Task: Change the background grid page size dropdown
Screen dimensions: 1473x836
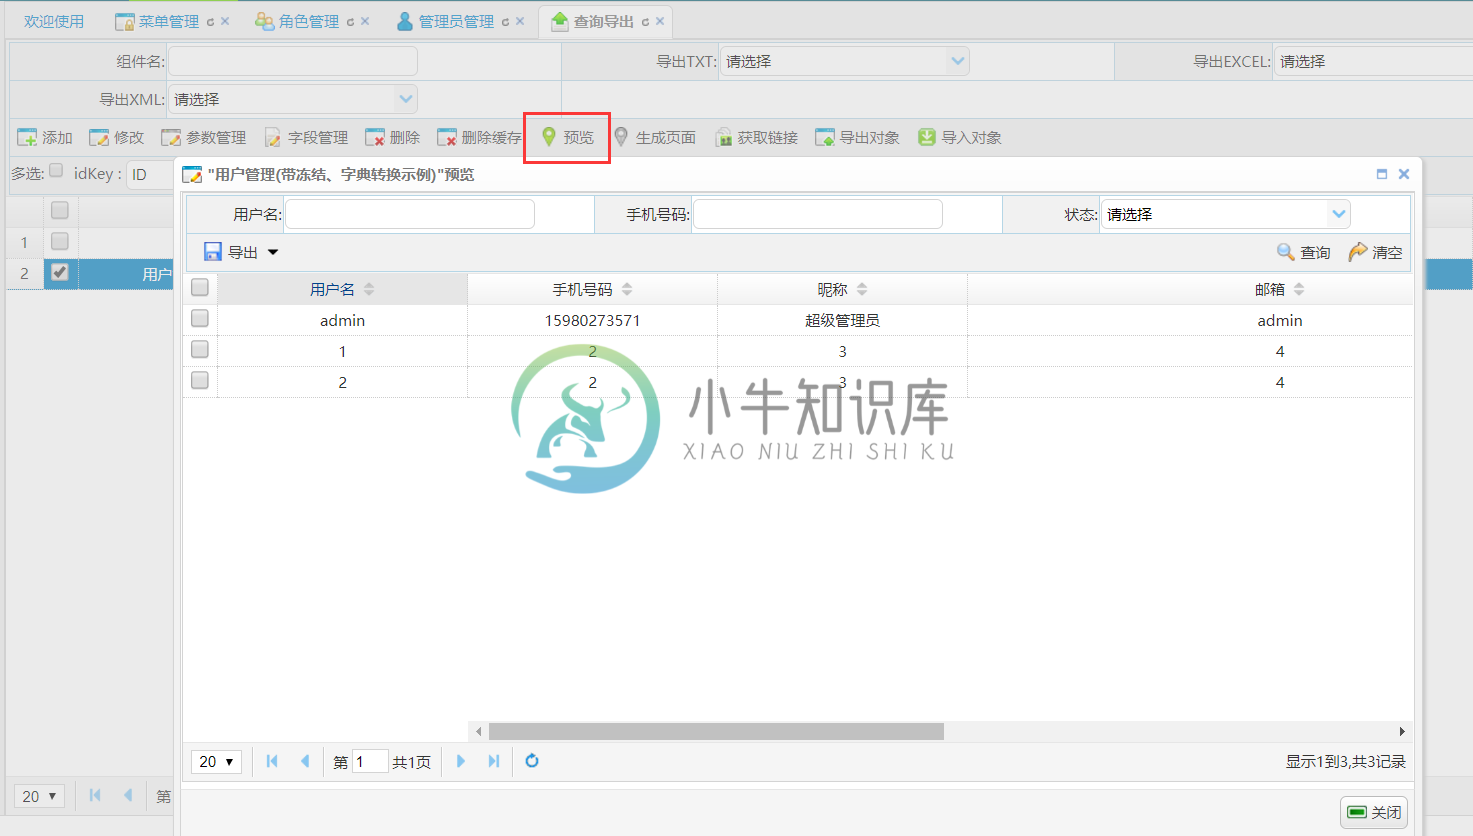Action: click(39, 796)
